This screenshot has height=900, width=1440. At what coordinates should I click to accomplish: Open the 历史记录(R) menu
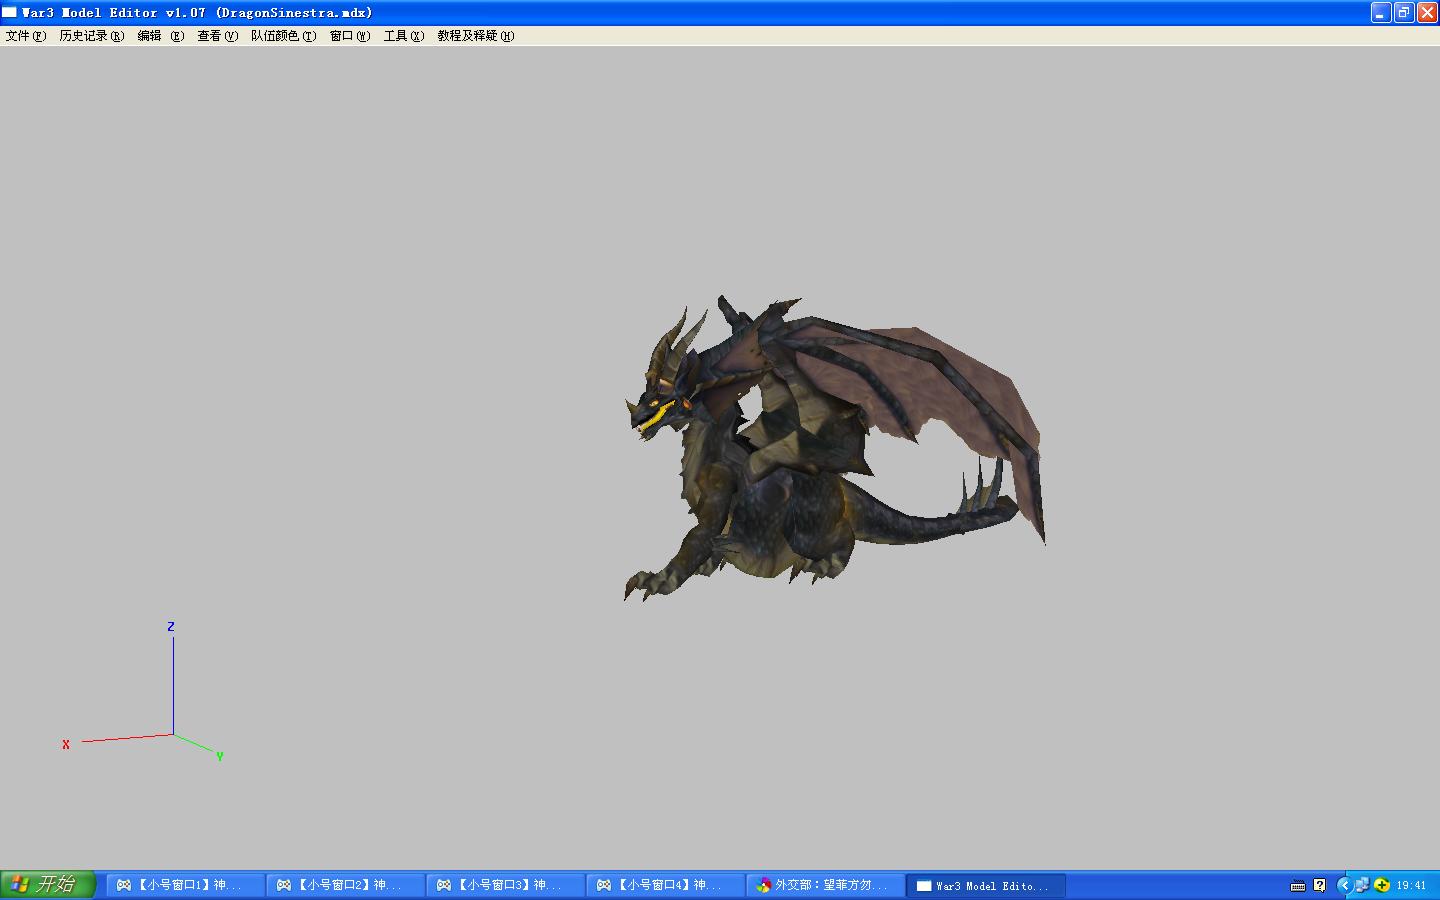coord(91,36)
